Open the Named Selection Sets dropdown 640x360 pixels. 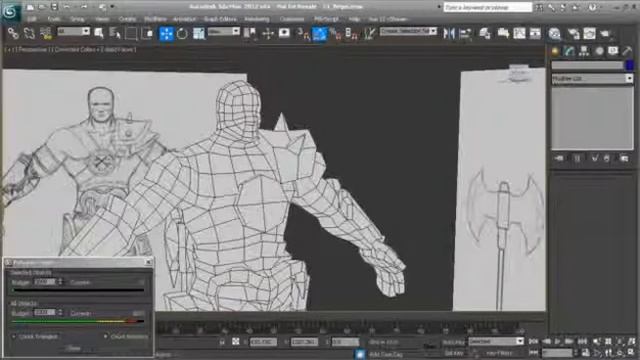click(x=408, y=31)
